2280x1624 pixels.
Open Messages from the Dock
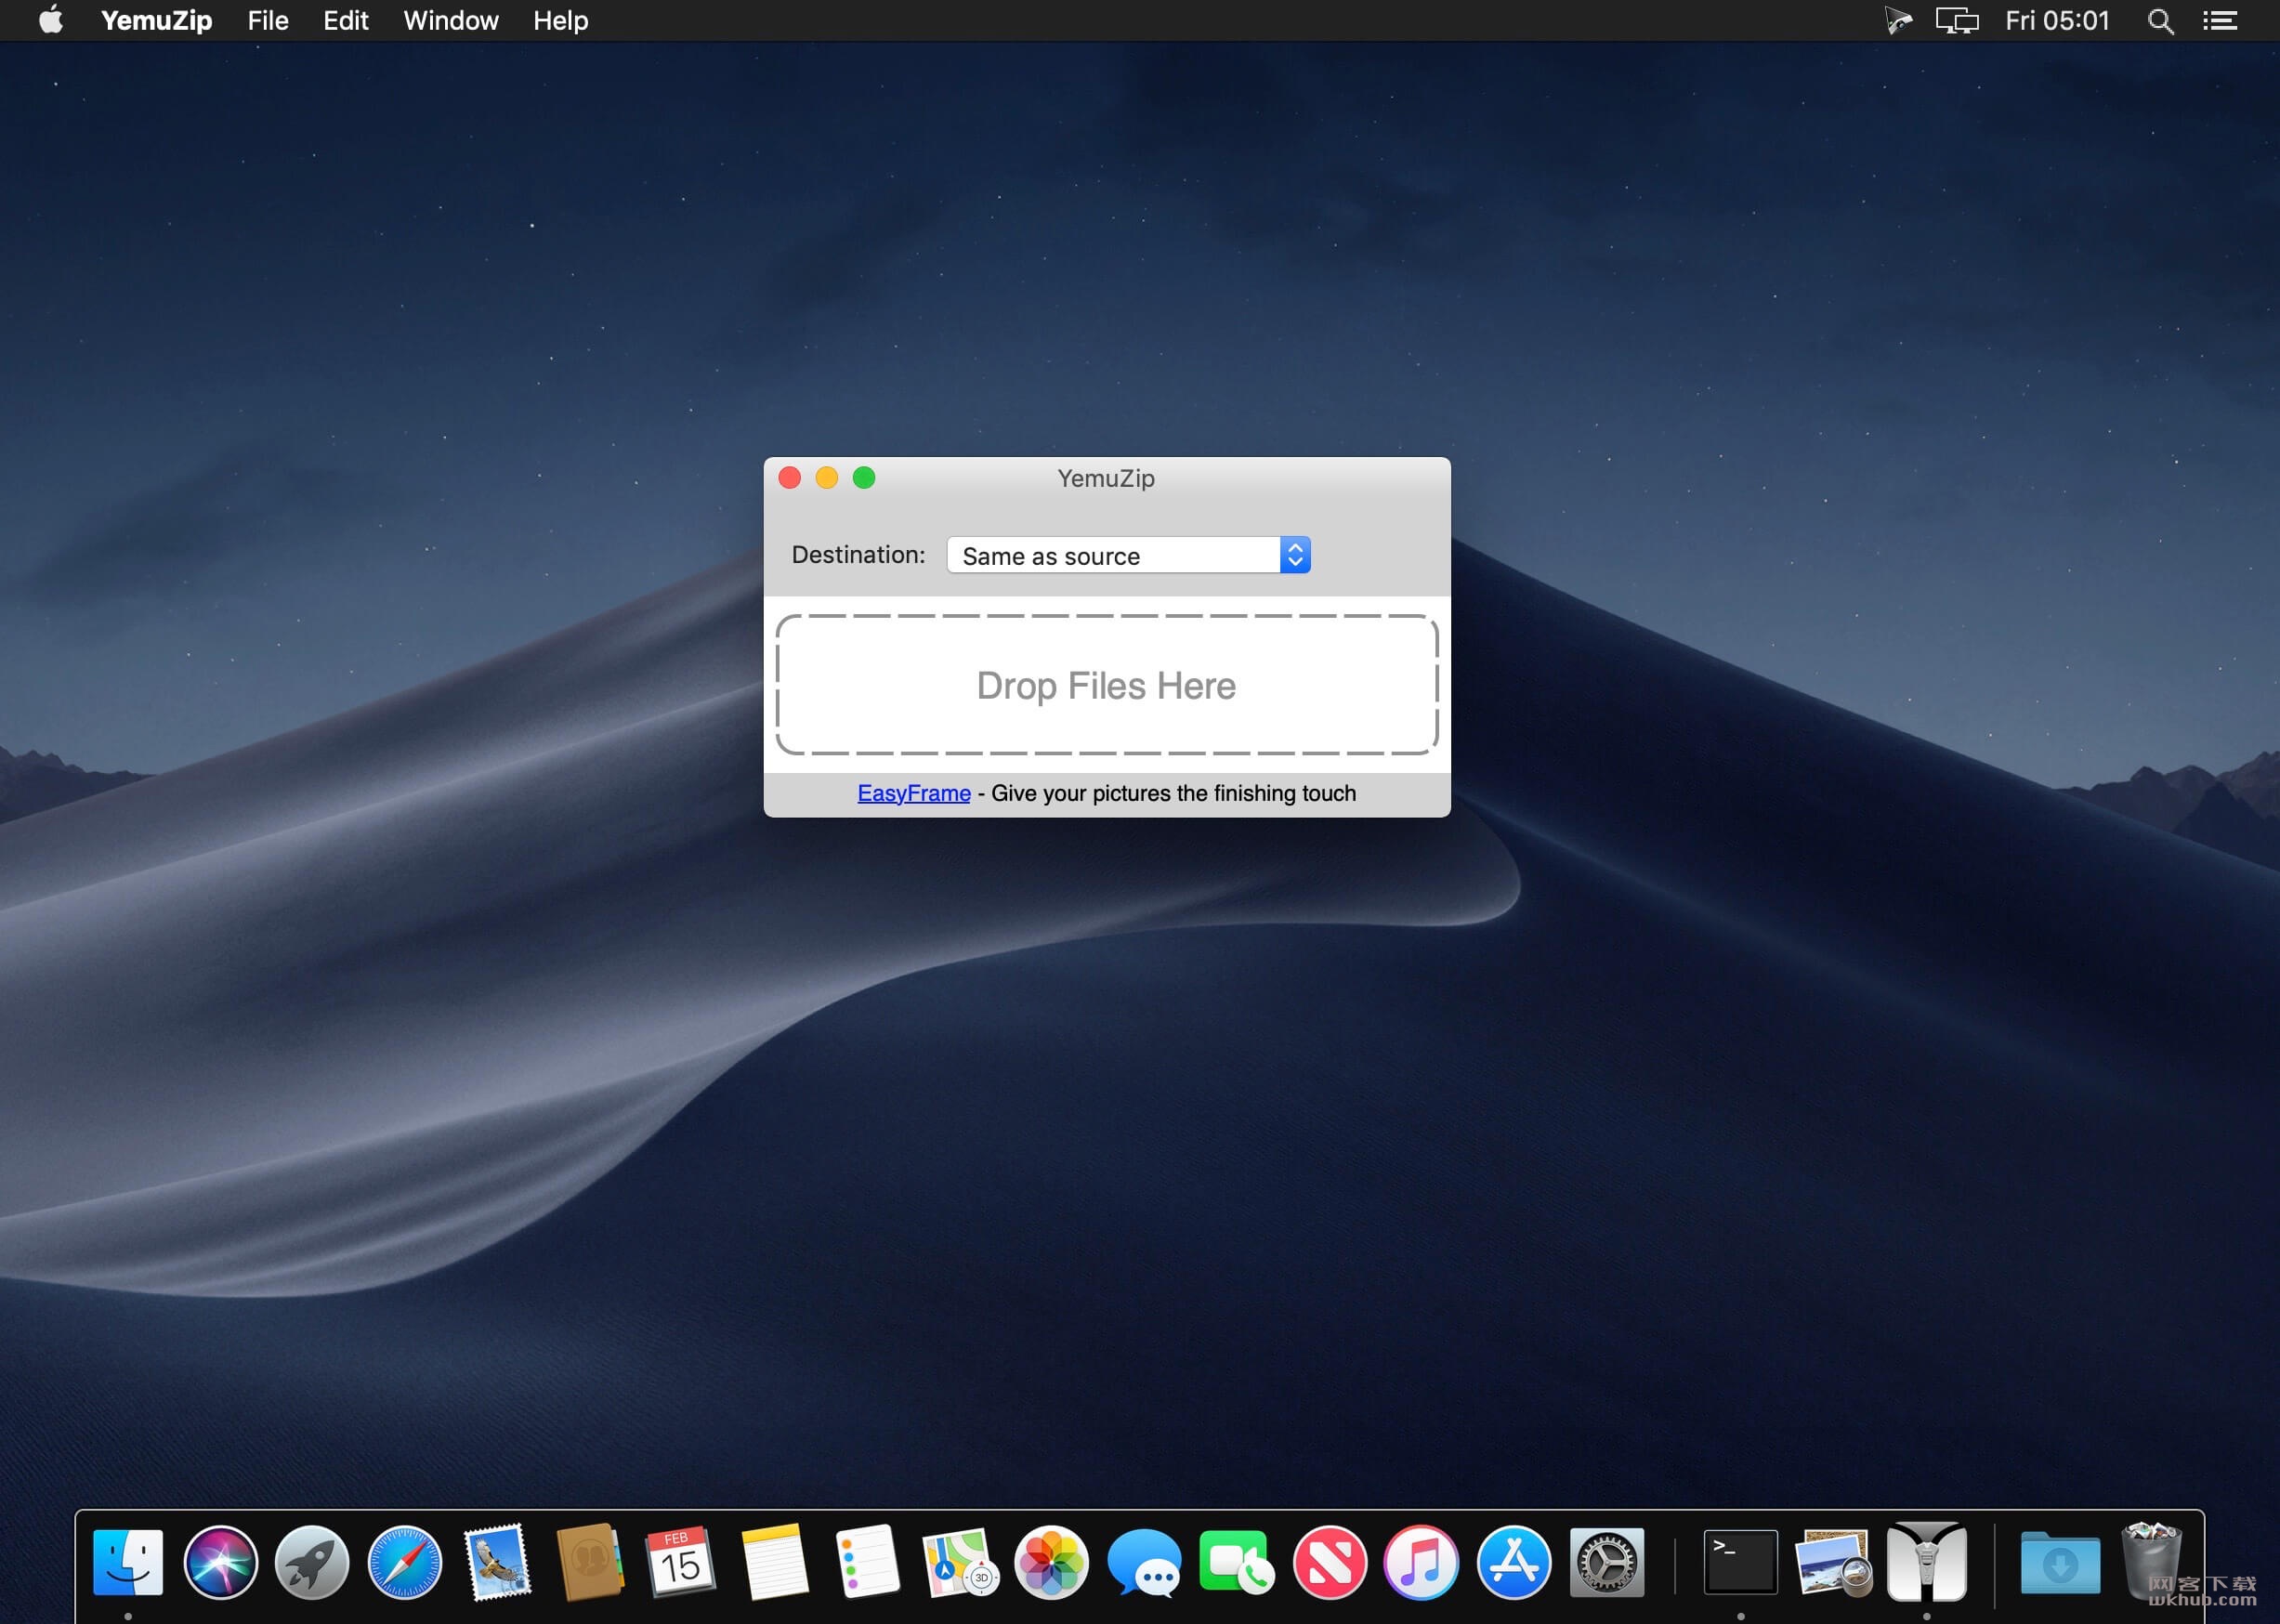pyautogui.click(x=1144, y=1562)
